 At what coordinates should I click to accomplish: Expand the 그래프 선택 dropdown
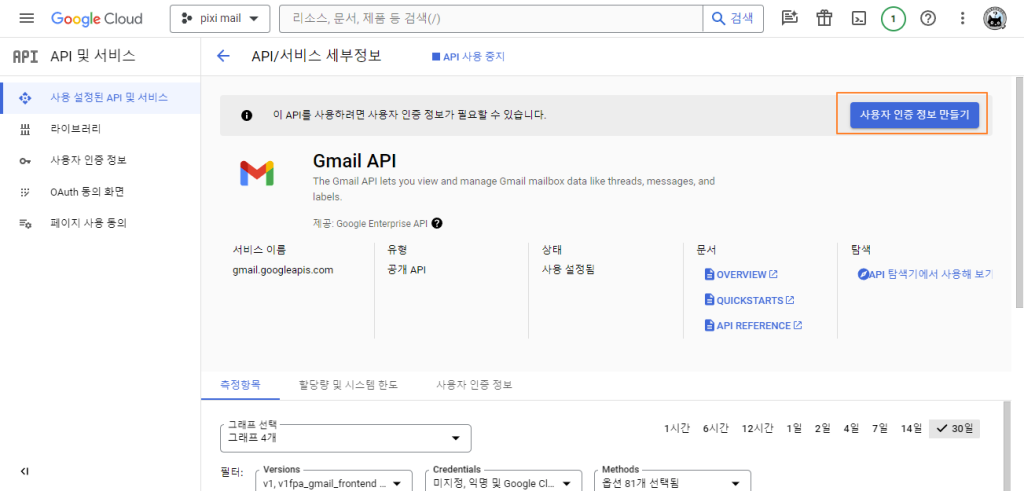click(x=345, y=438)
